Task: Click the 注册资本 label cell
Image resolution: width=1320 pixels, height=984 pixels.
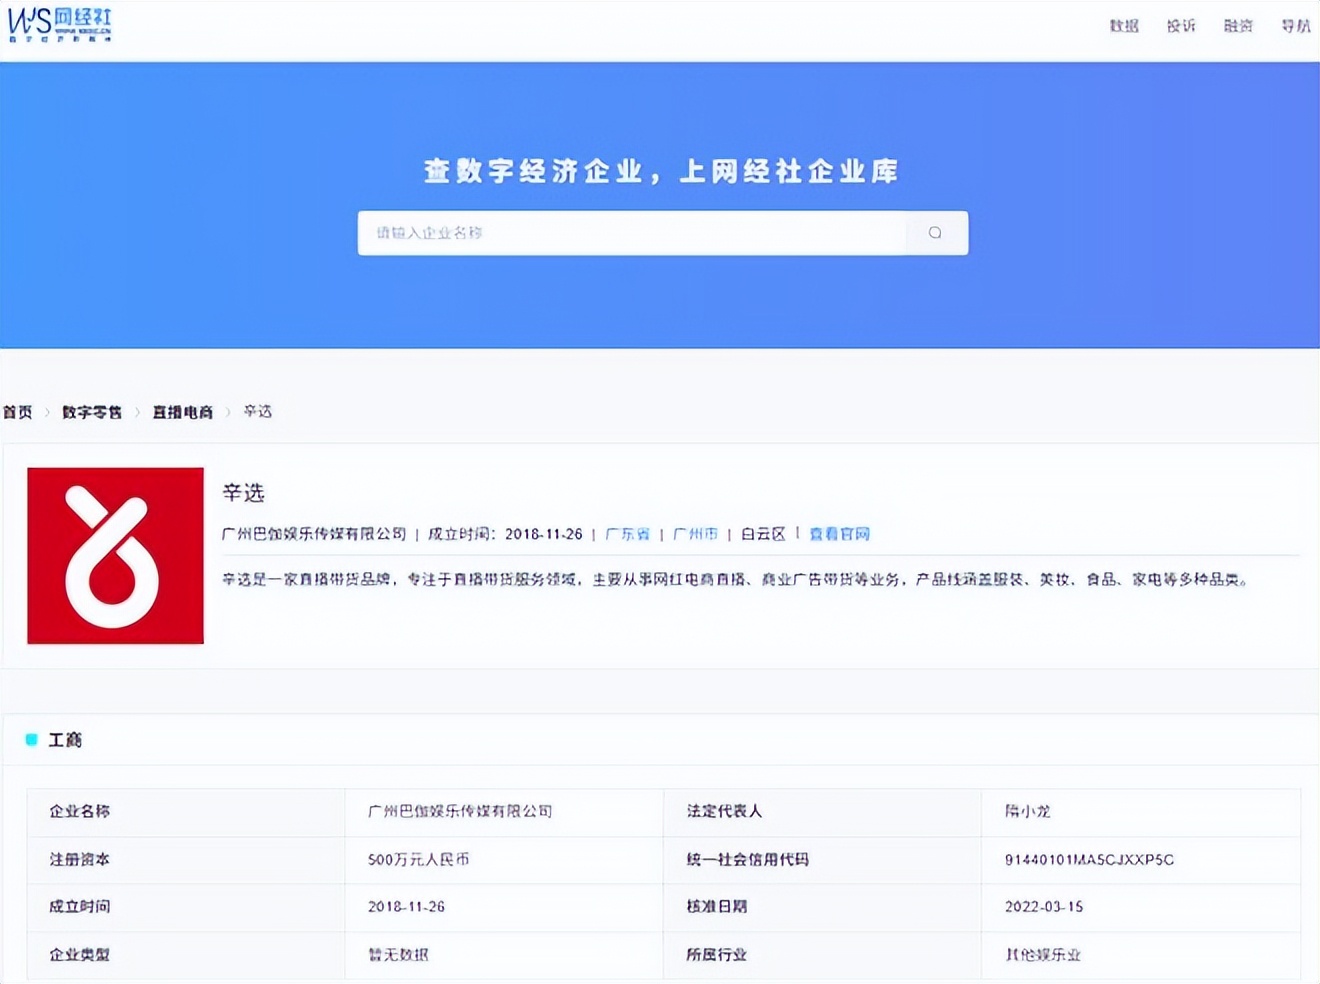Action: [x=186, y=860]
